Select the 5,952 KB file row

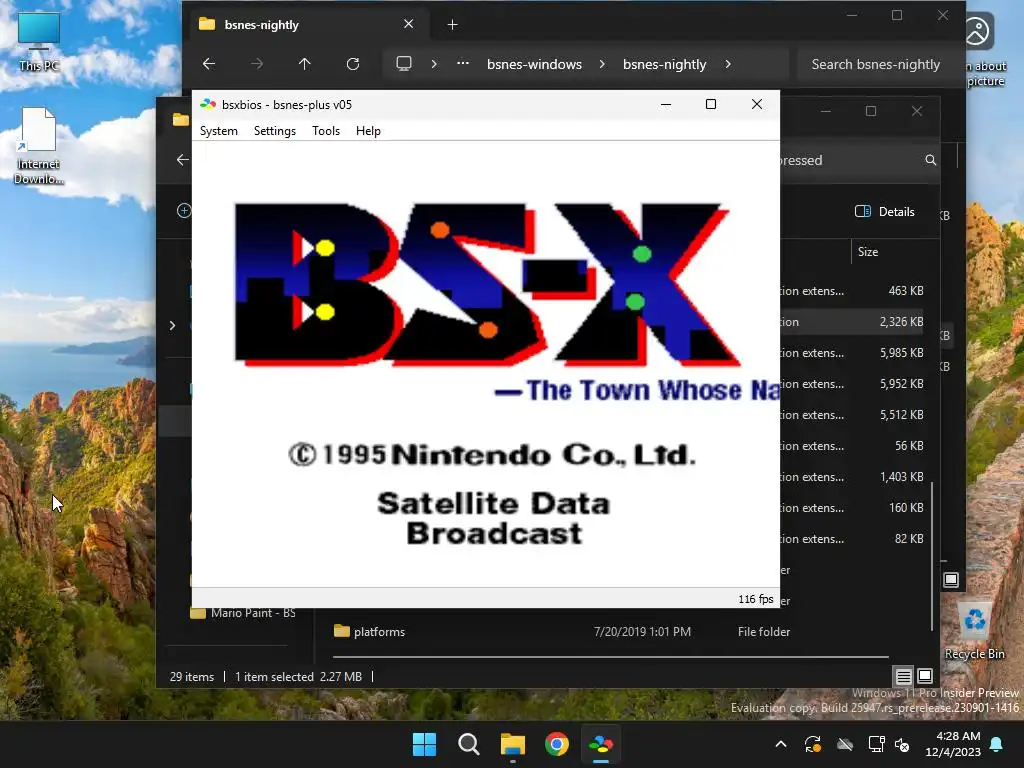[852, 384]
